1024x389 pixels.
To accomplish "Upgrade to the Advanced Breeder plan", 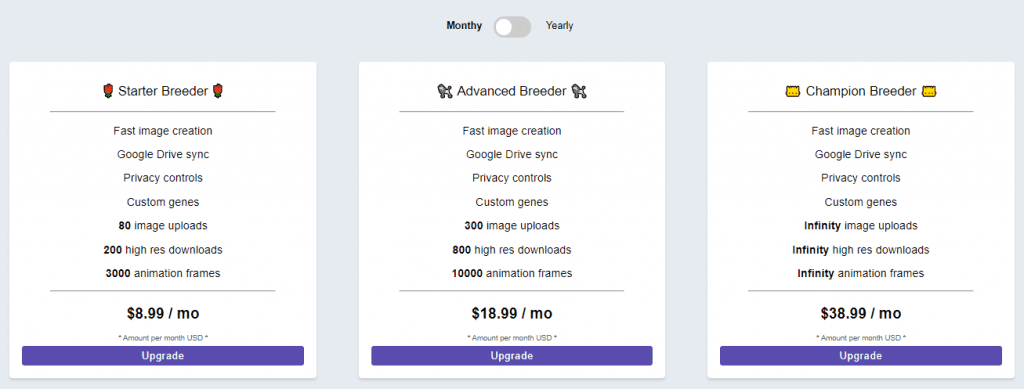I will click(512, 356).
